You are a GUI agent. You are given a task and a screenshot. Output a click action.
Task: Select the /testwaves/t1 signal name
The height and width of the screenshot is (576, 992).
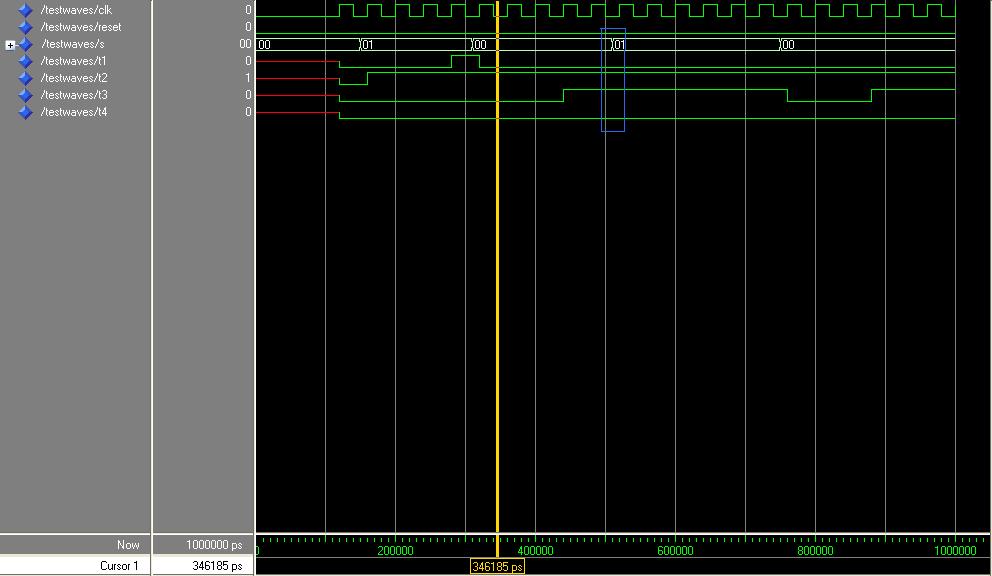pos(73,61)
